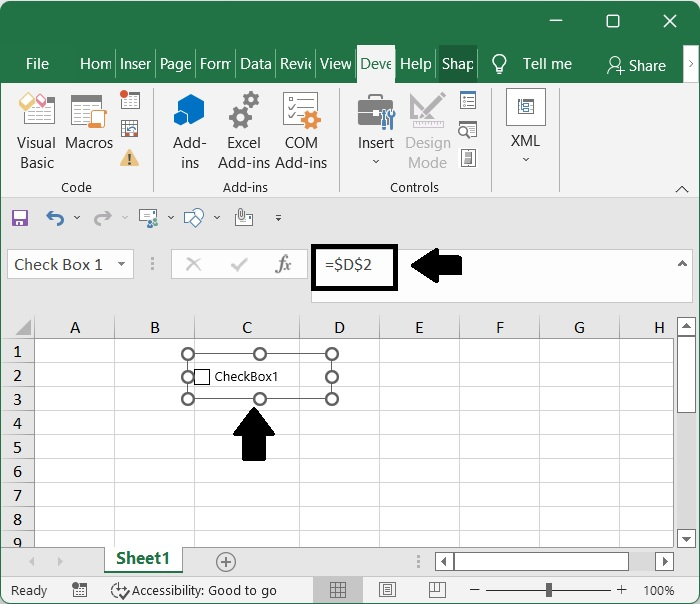Select all cells with corner triangle
700x604 pixels.
[23, 327]
